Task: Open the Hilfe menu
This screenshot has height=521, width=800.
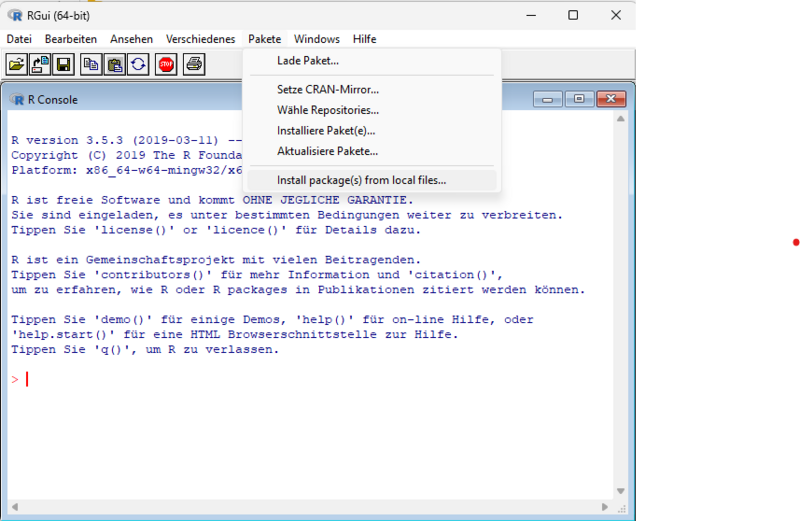Action: [364, 39]
